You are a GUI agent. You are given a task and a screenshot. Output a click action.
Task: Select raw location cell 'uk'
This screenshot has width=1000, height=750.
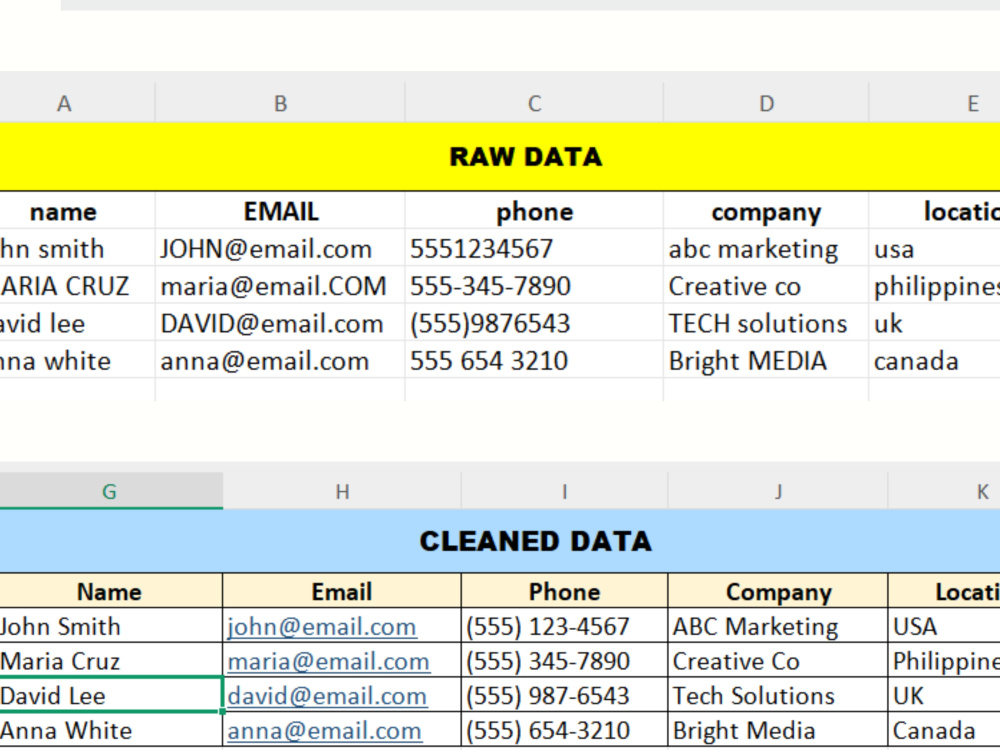pyautogui.click(x=934, y=323)
